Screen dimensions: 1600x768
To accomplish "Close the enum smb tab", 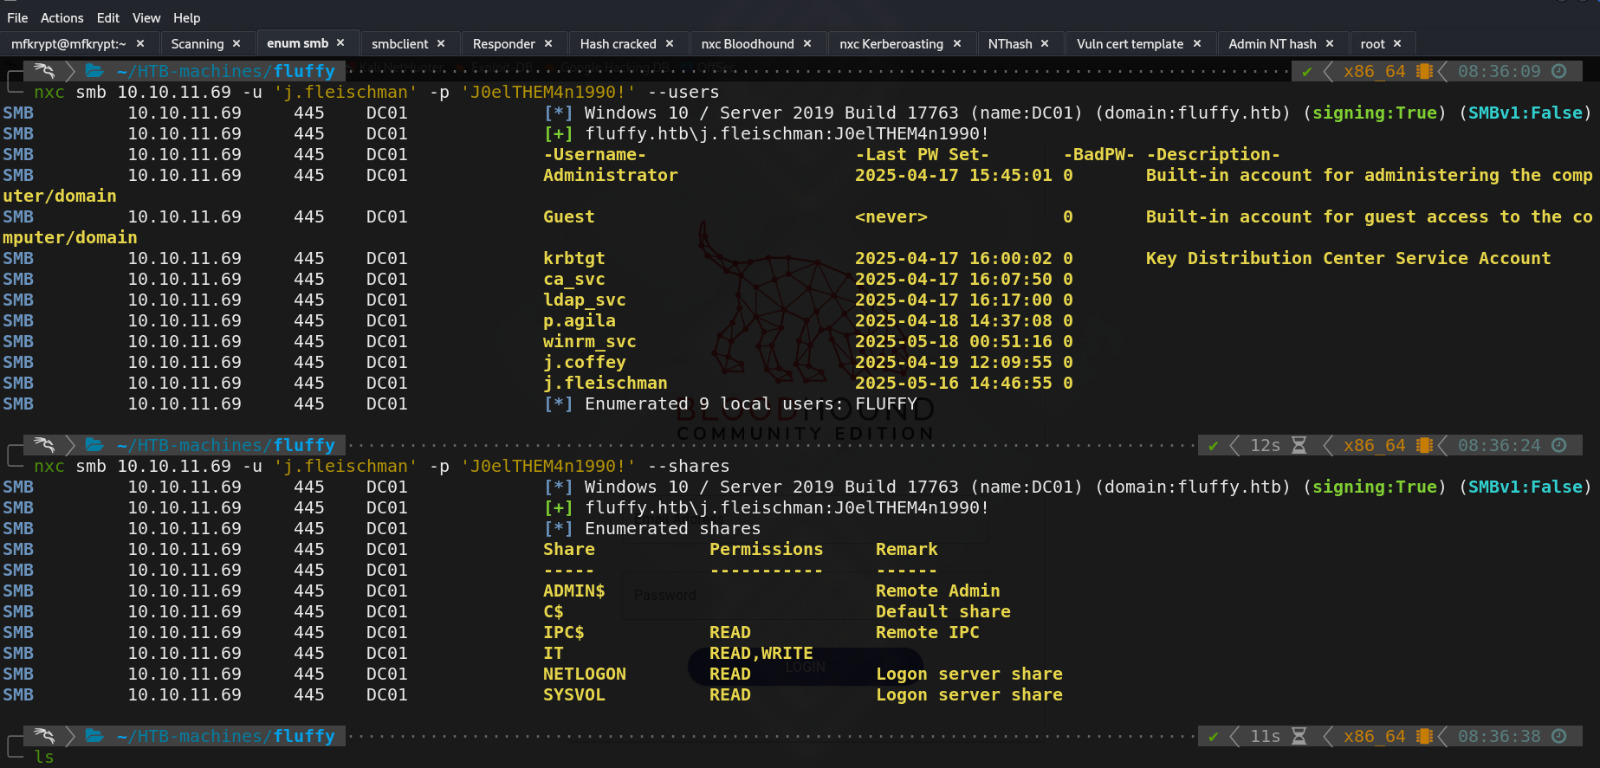I will coord(340,43).
